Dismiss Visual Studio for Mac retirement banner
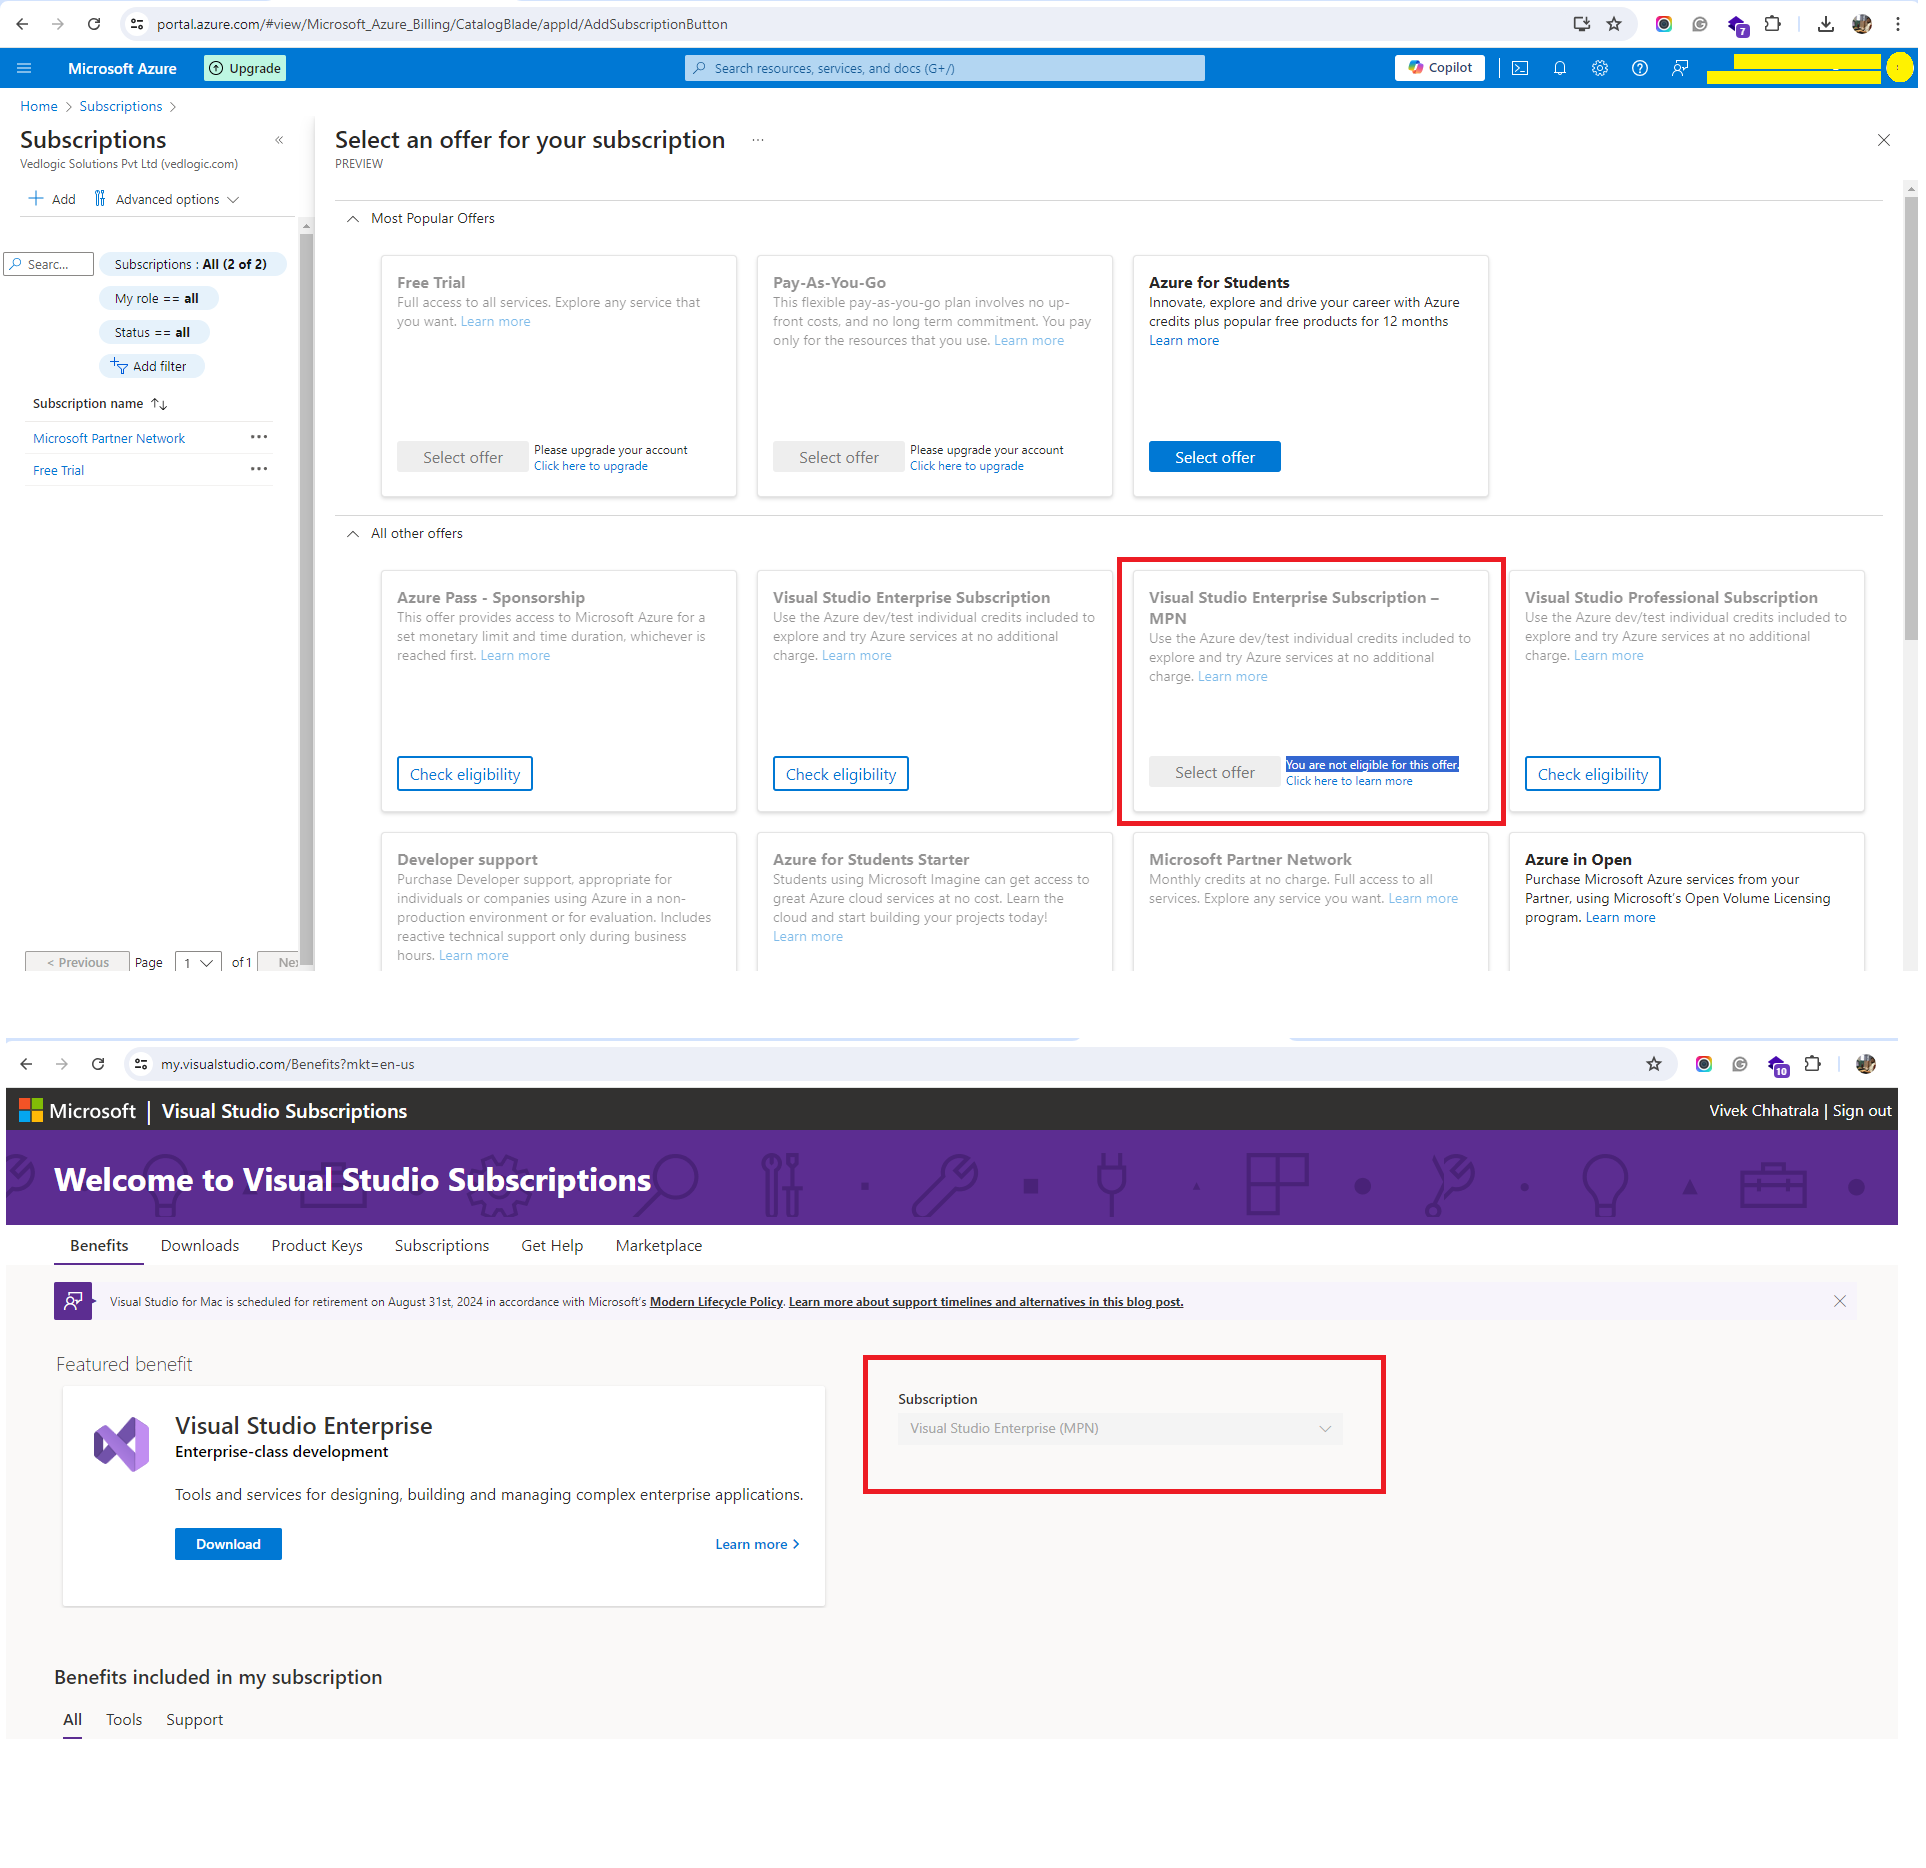The height and width of the screenshot is (1868, 1926). [x=1840, y=1301]
